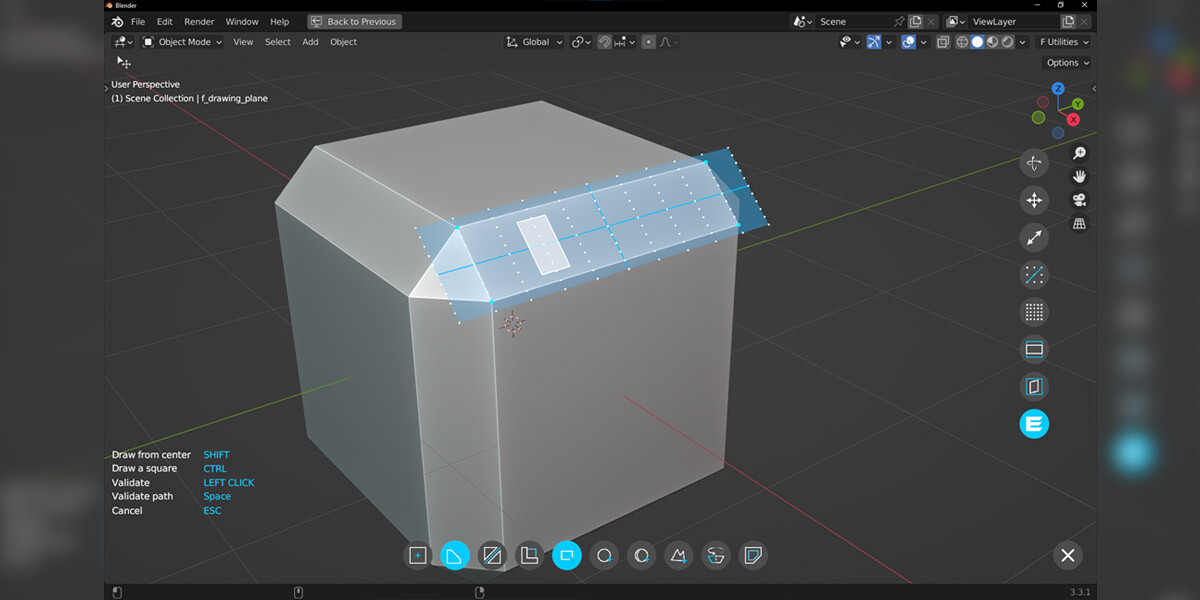
Task: Select the square draw tool in Fluent toolbar
Action: click(417, 555)
